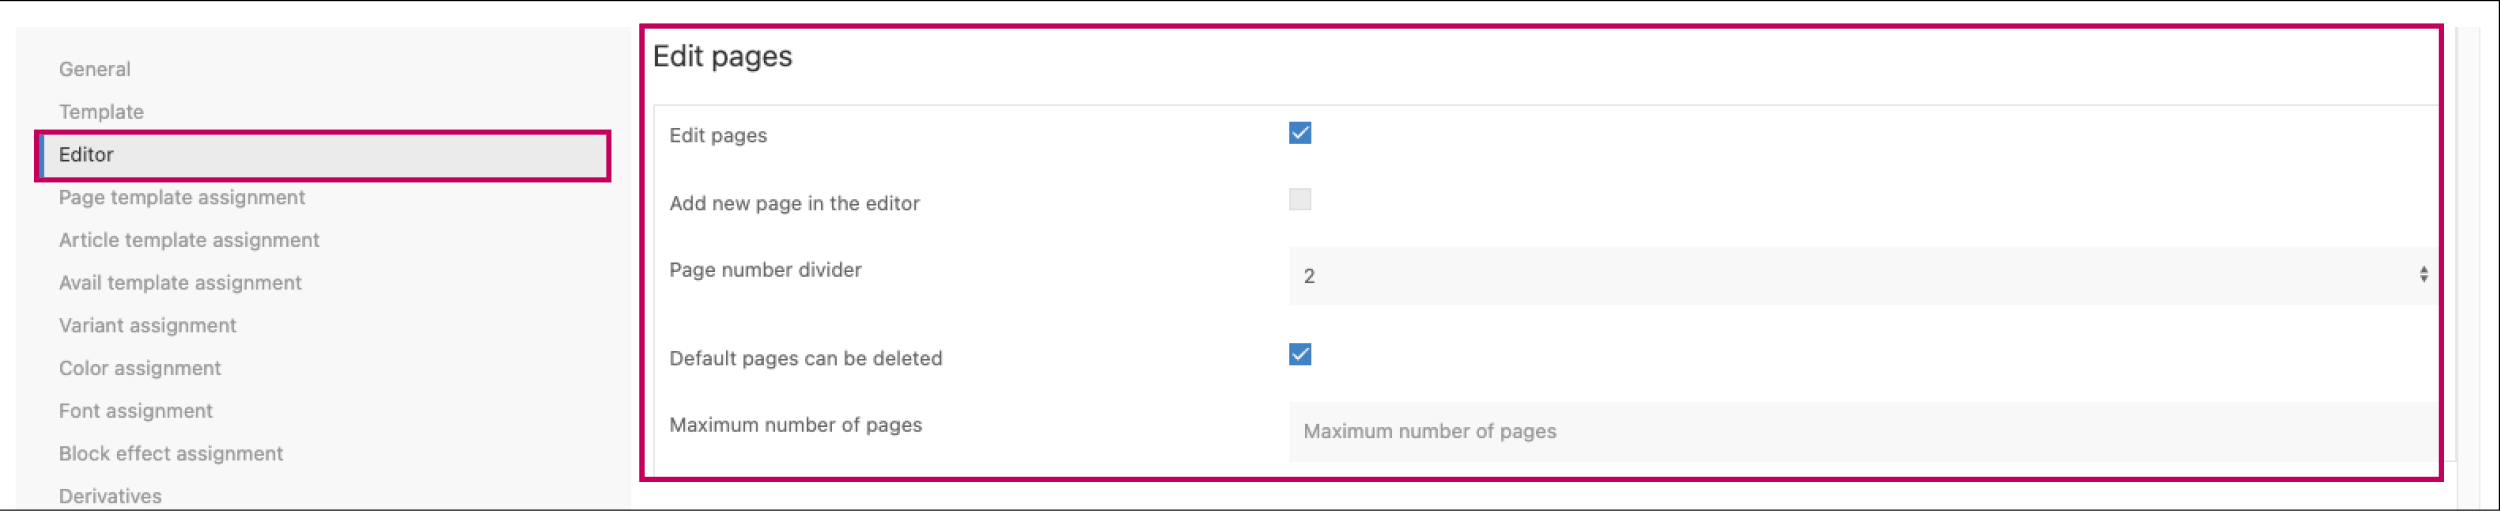Open the General settings section
The height and width of the screenshot is (514, 2500).
[x=94, y=69]
